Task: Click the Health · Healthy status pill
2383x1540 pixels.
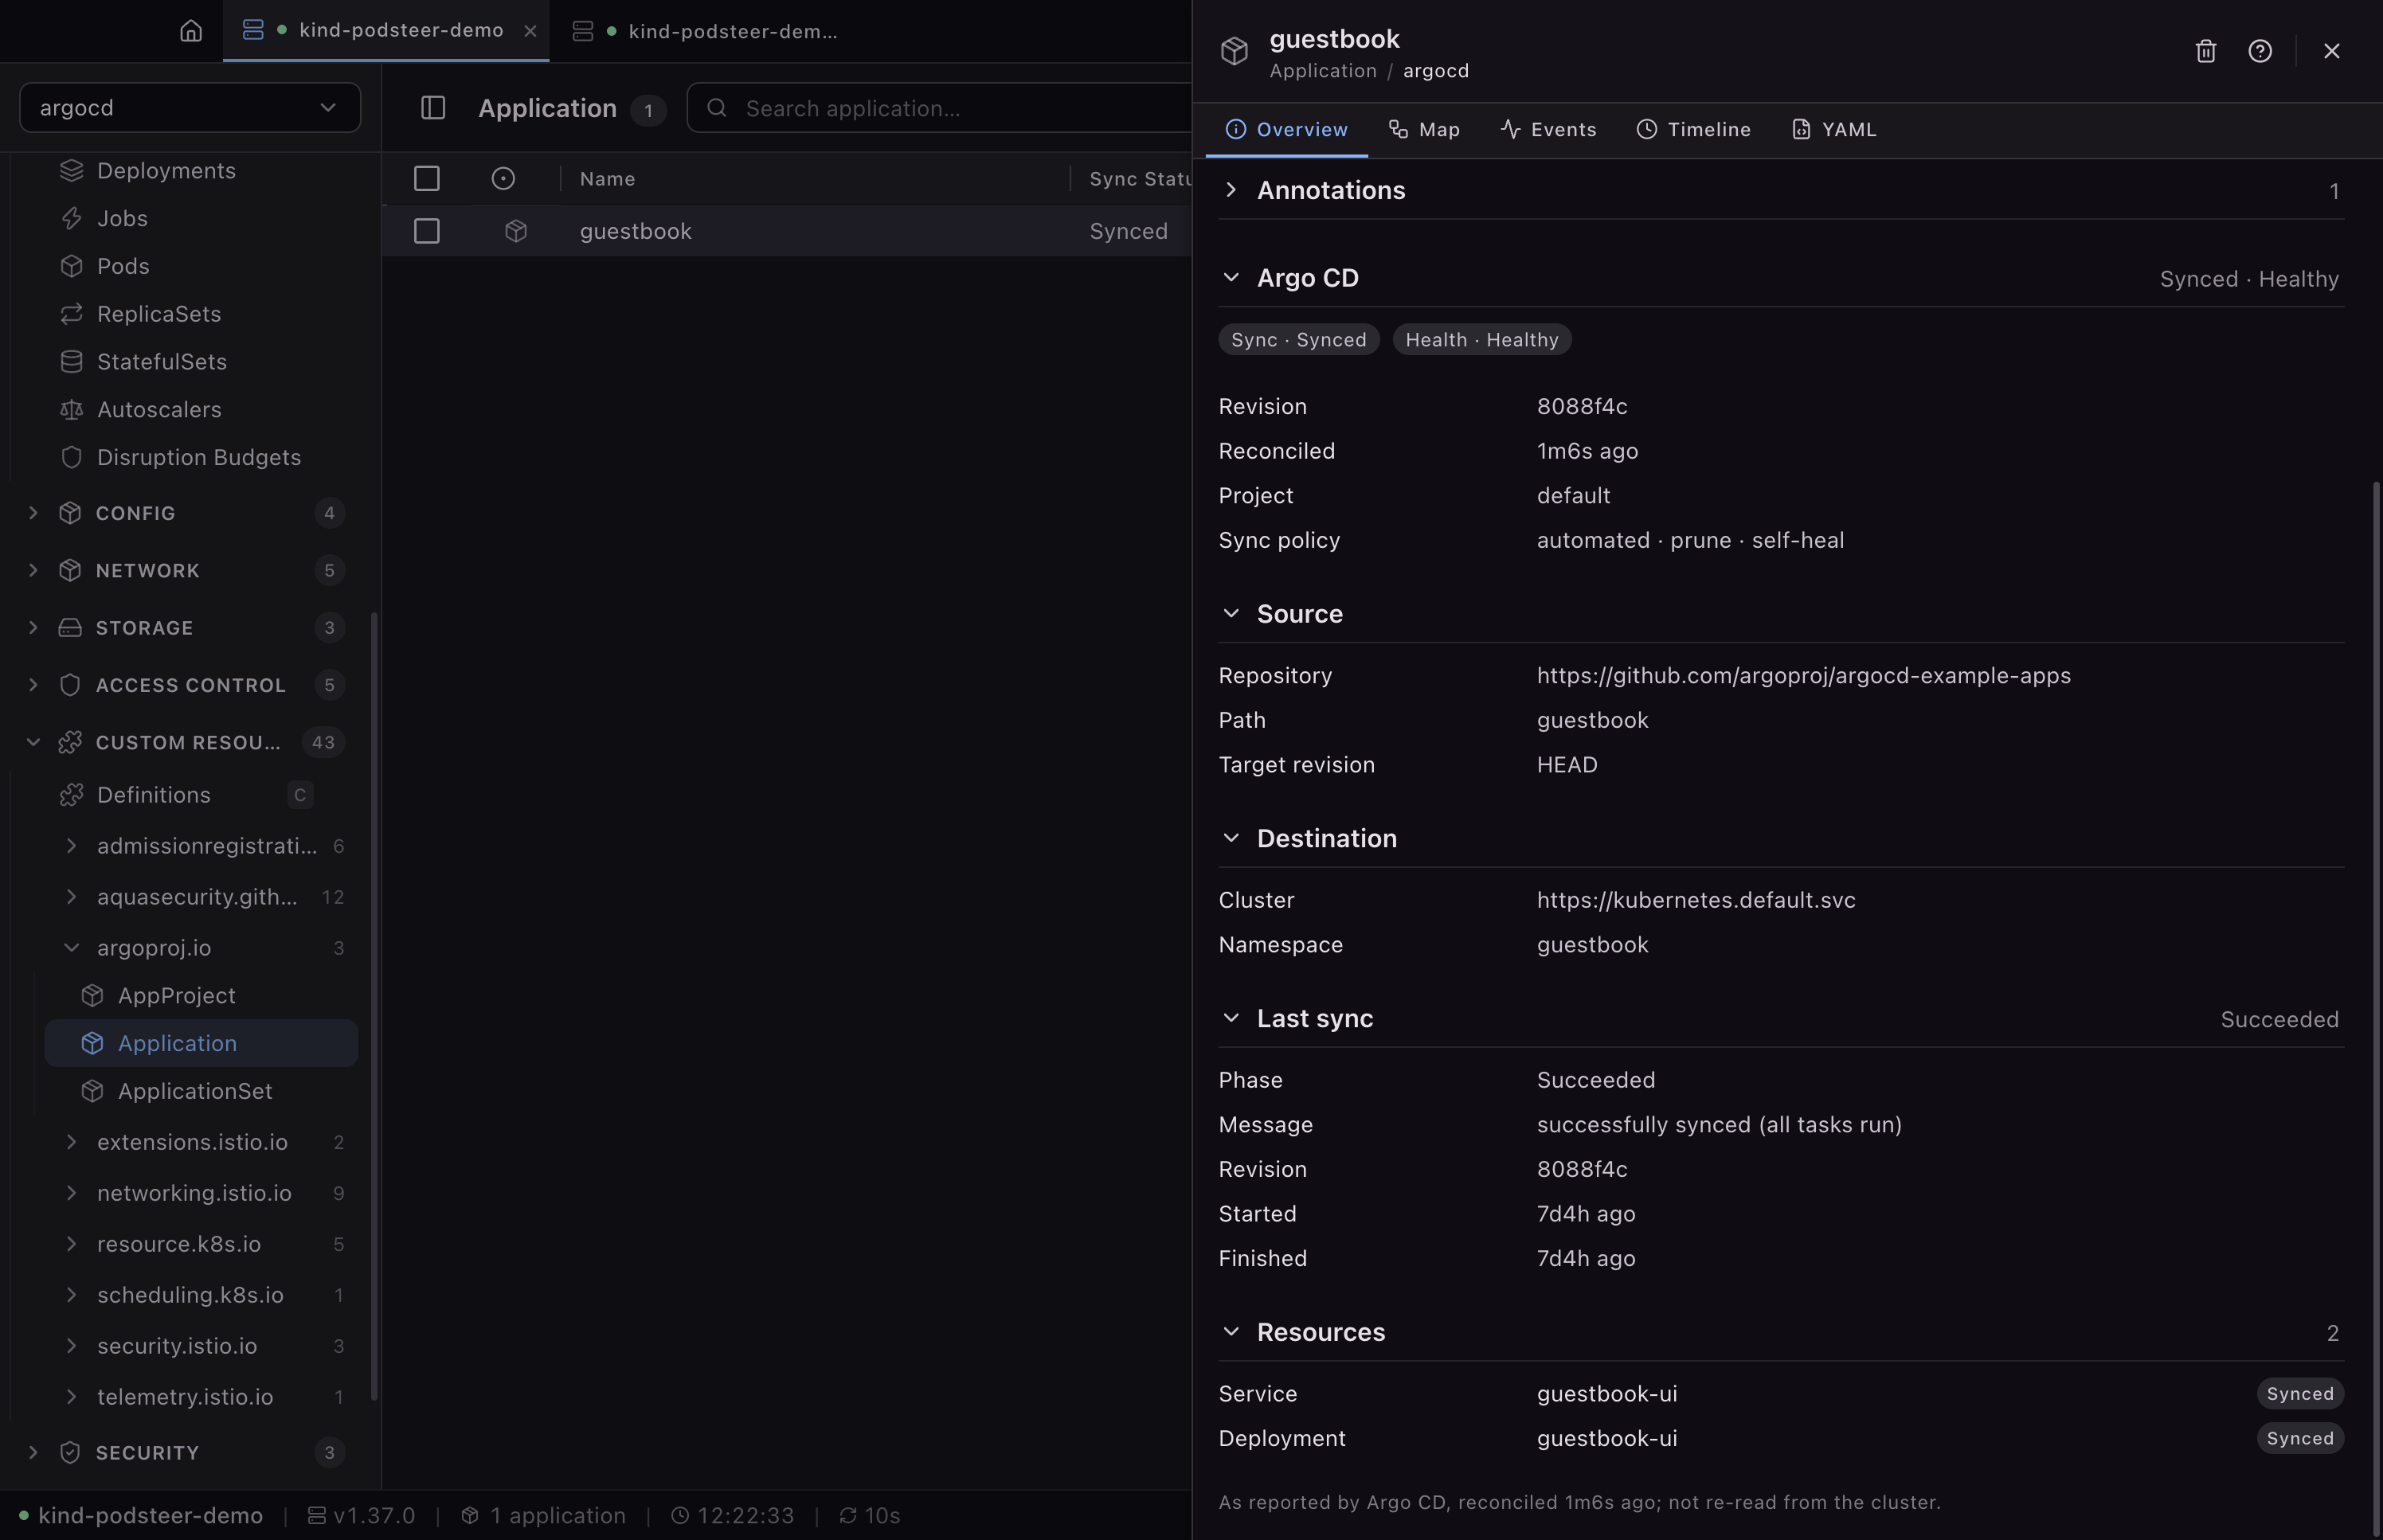Action: 1482,340
